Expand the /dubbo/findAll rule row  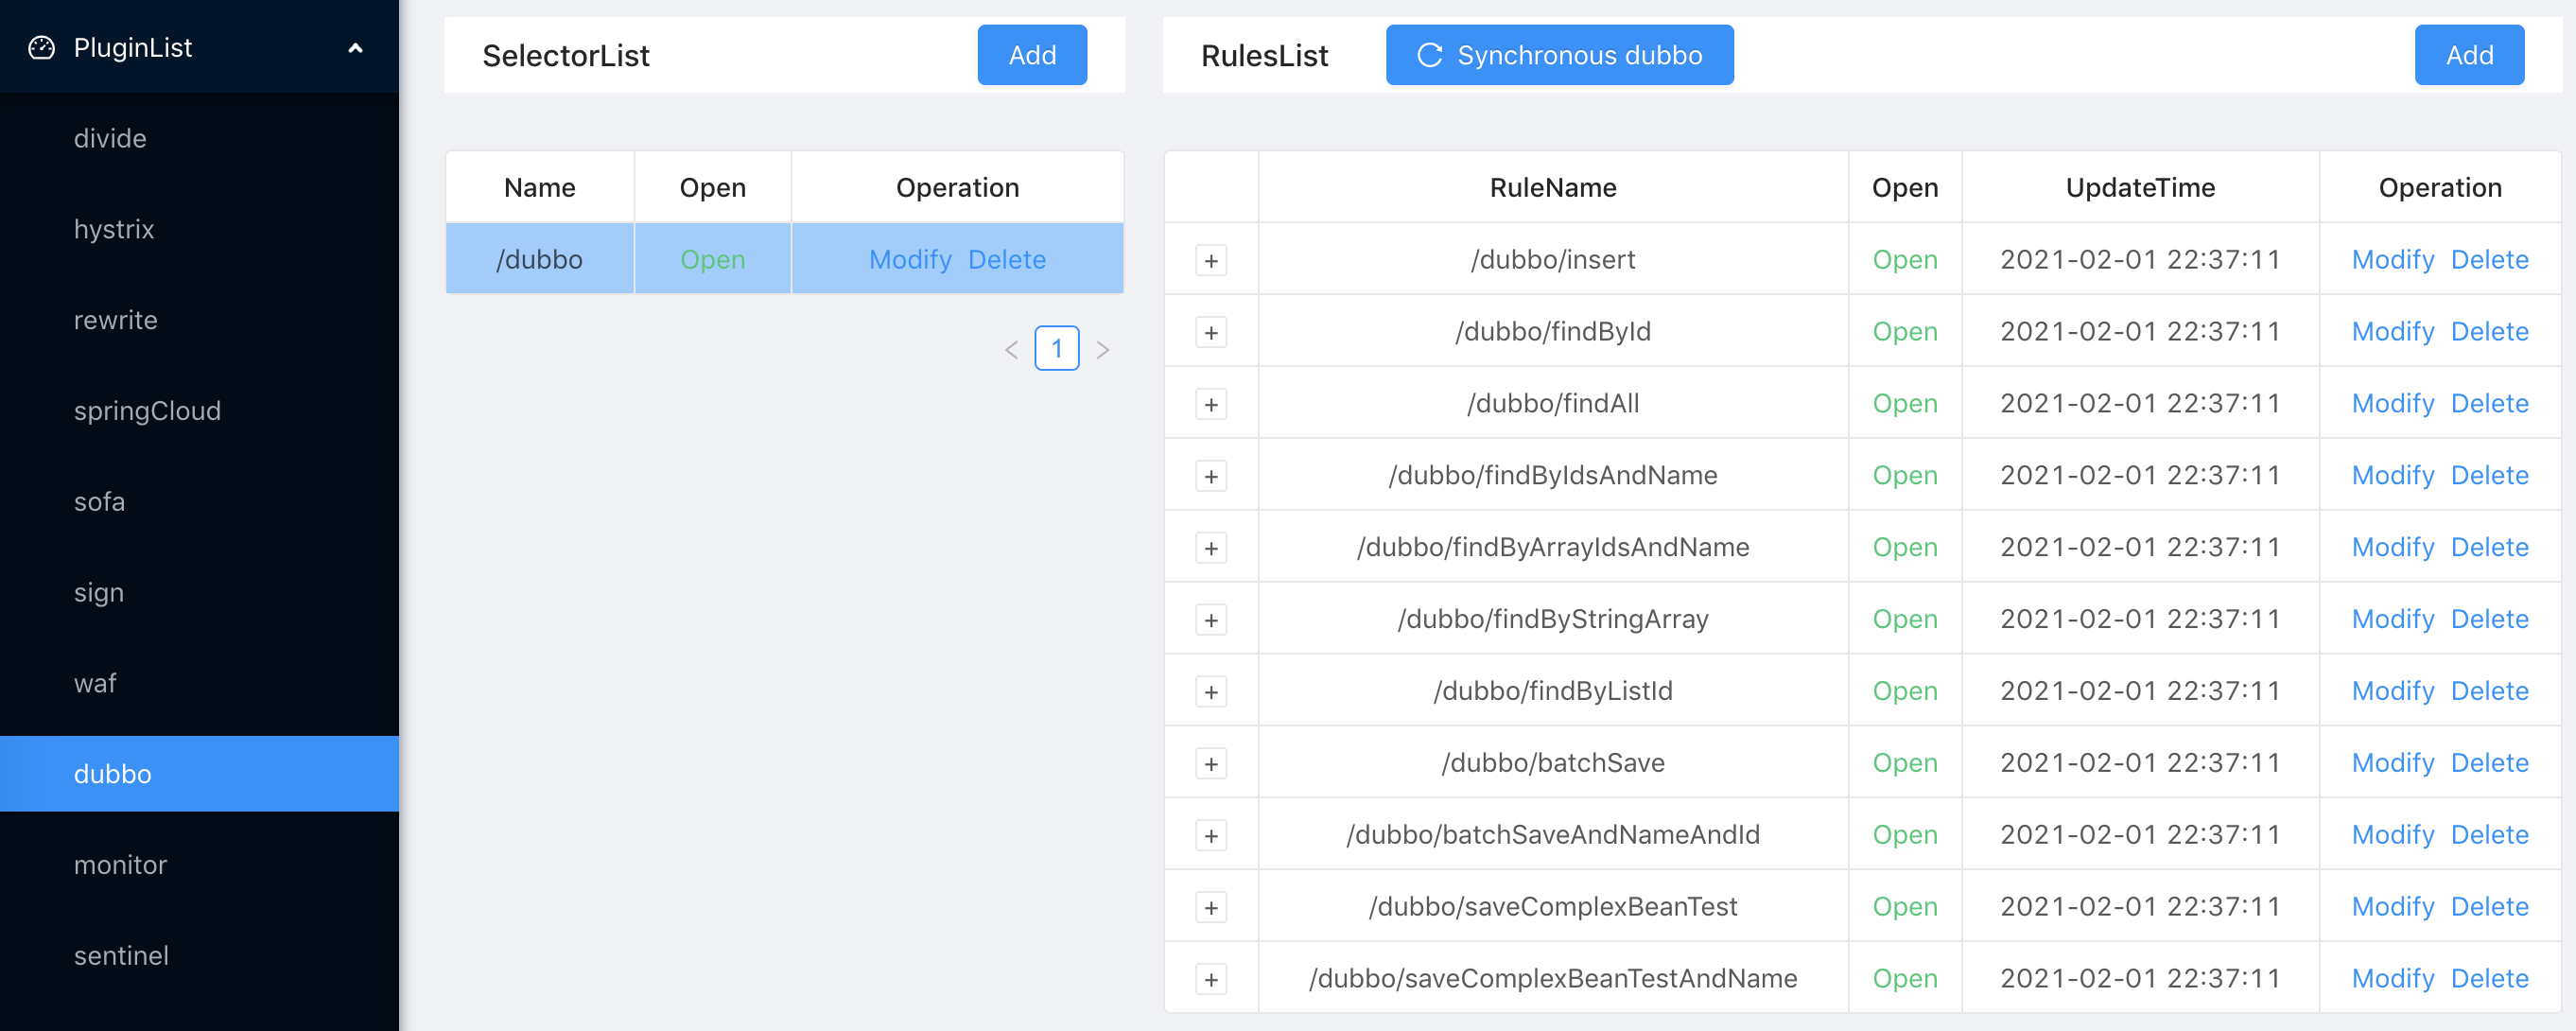pos(1210,405)
